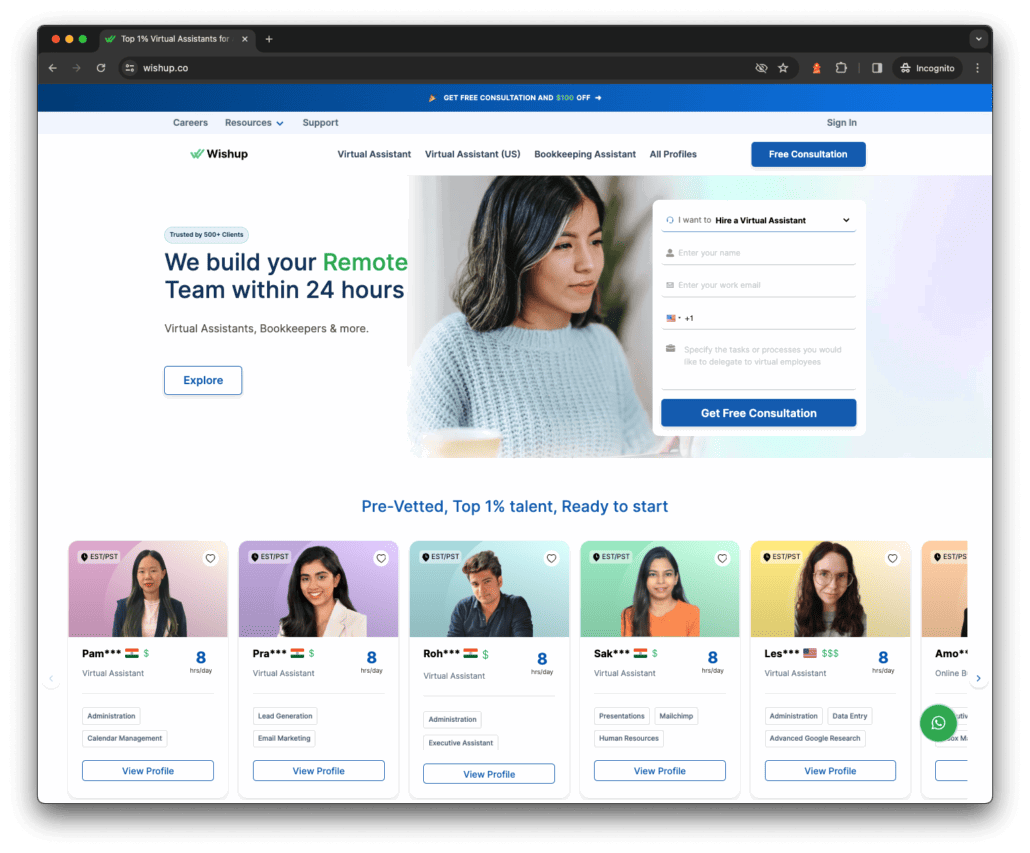Viewport: 1030px width, 853px height.
Task: Expand the Resources dropdown menu
Action: 254,123
